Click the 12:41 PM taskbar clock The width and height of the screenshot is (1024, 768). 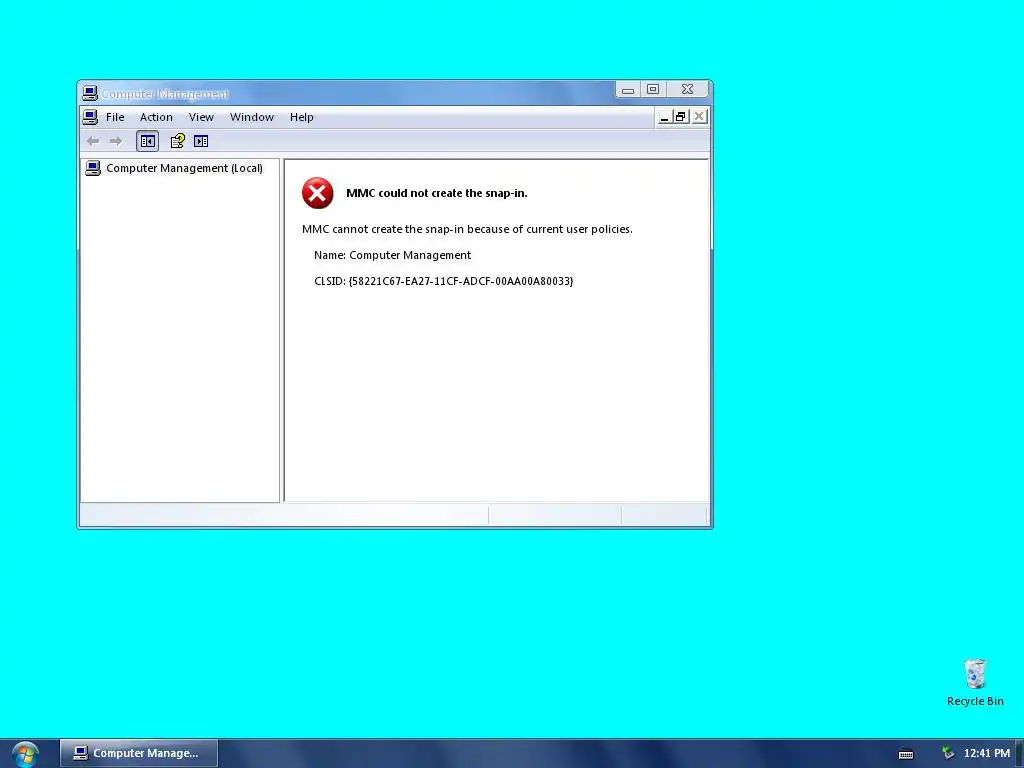click(x=987, y=754)
